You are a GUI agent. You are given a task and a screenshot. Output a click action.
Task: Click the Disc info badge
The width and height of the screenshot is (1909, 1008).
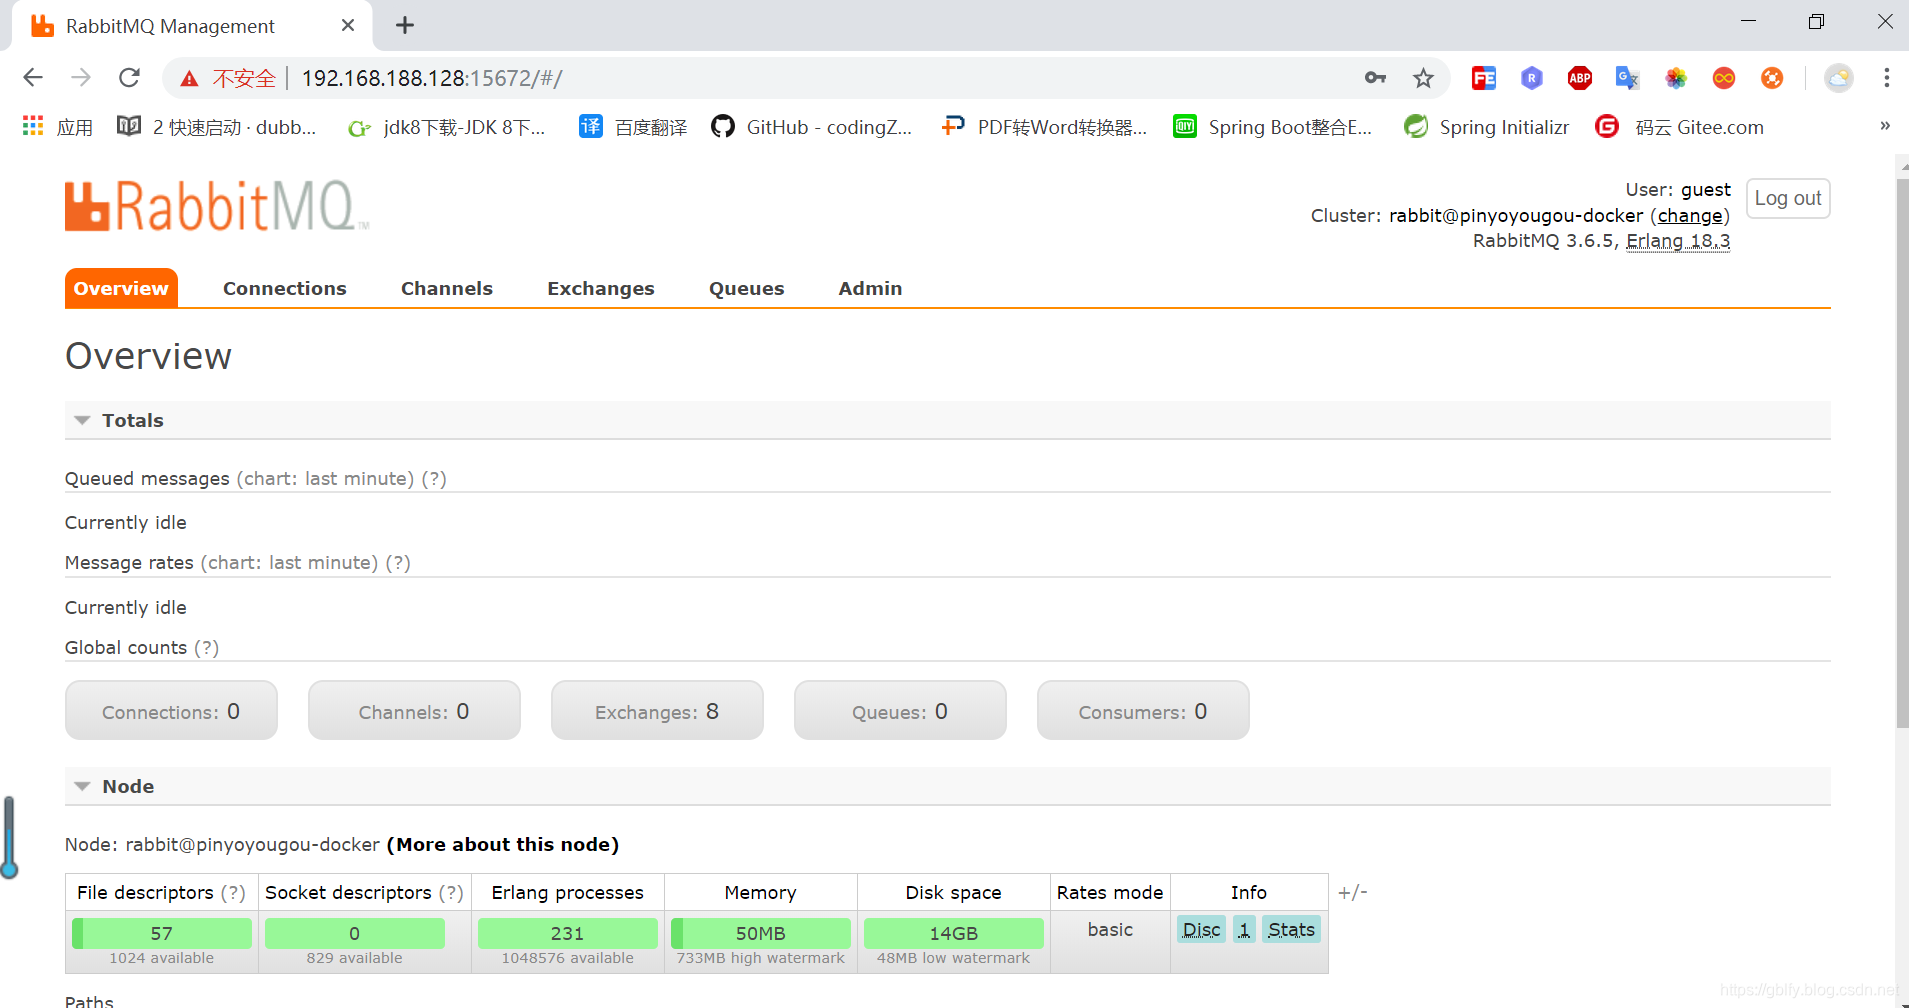point(1201,930)
